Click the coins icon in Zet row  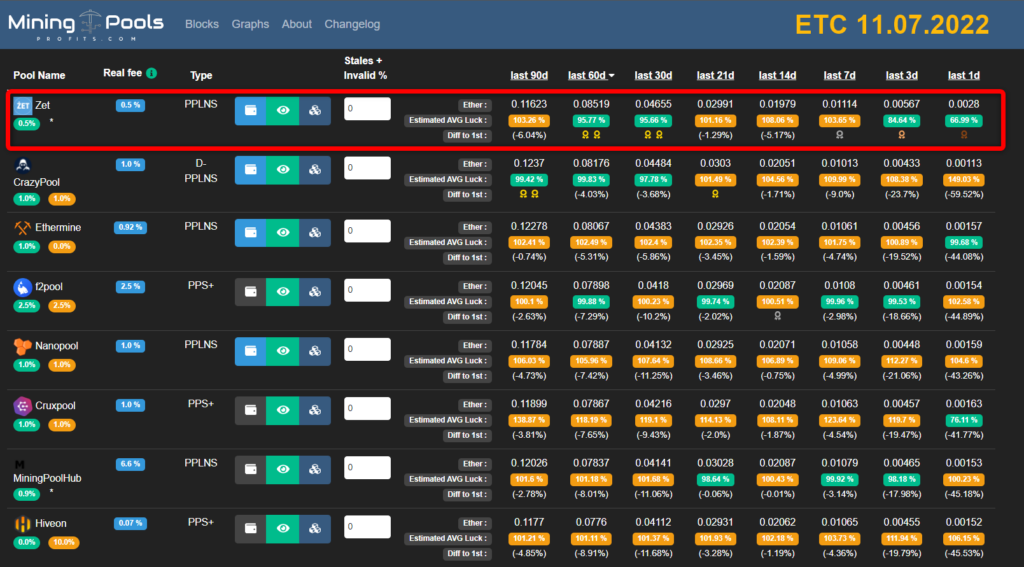click(x=315, y=111)
